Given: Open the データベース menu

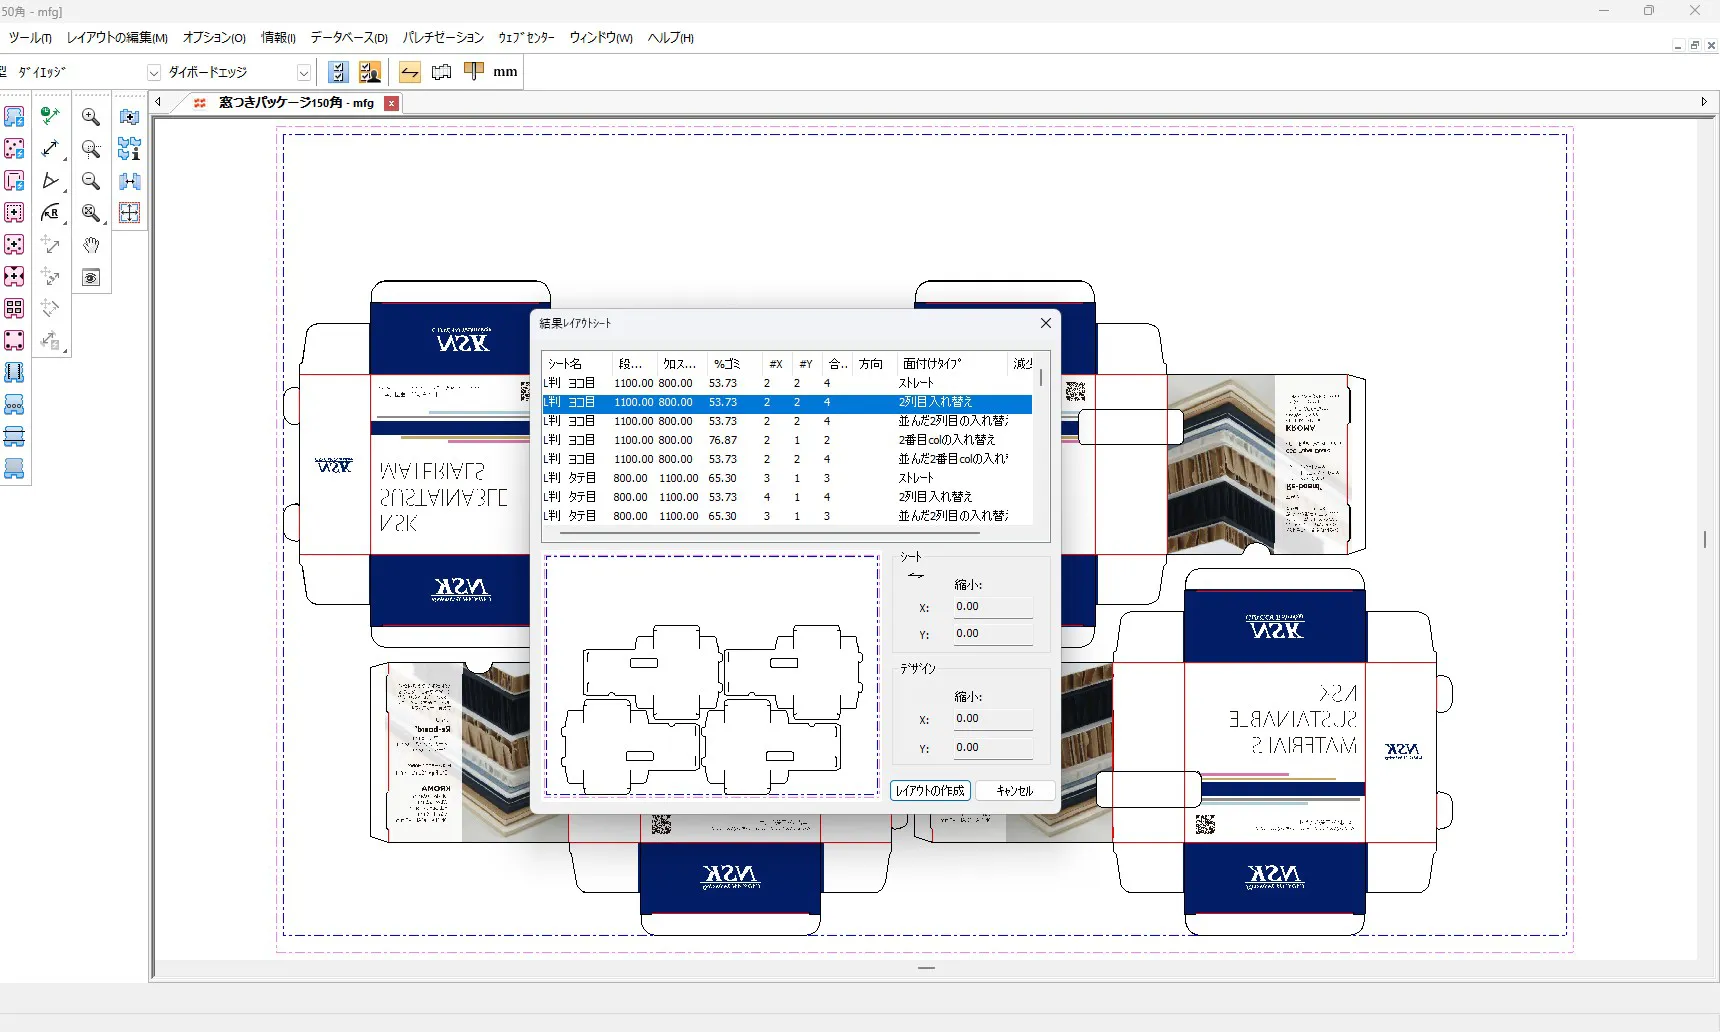Looking at the screenshot, I should coord(348,38).
